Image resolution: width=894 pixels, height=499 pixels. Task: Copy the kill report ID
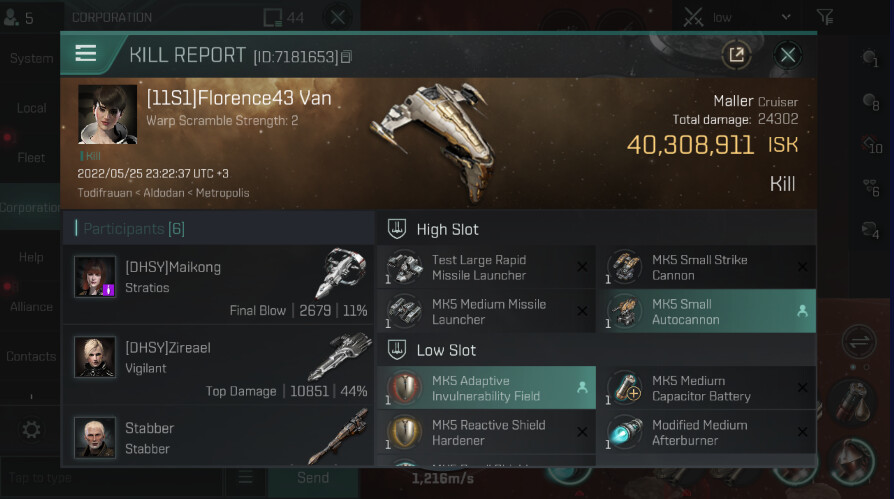tap(346, 56)
